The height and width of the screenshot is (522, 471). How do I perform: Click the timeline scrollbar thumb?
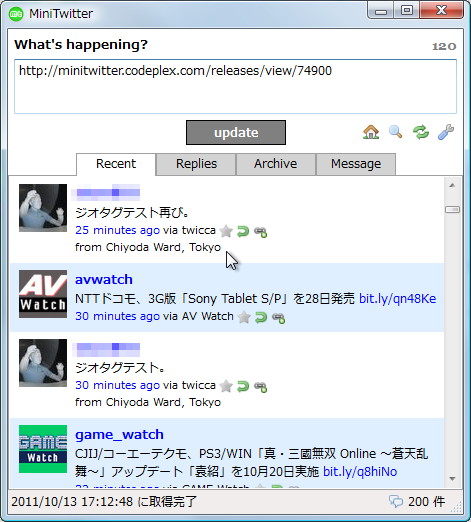tap(452, 209)
